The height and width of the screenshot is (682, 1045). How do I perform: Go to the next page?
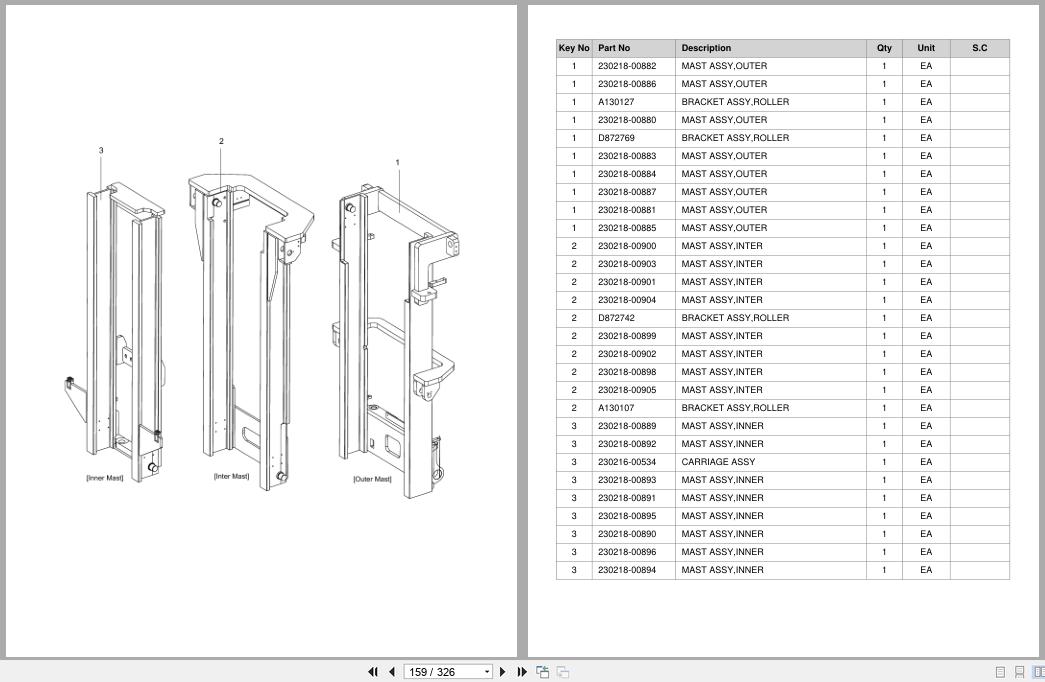point(503,672)
